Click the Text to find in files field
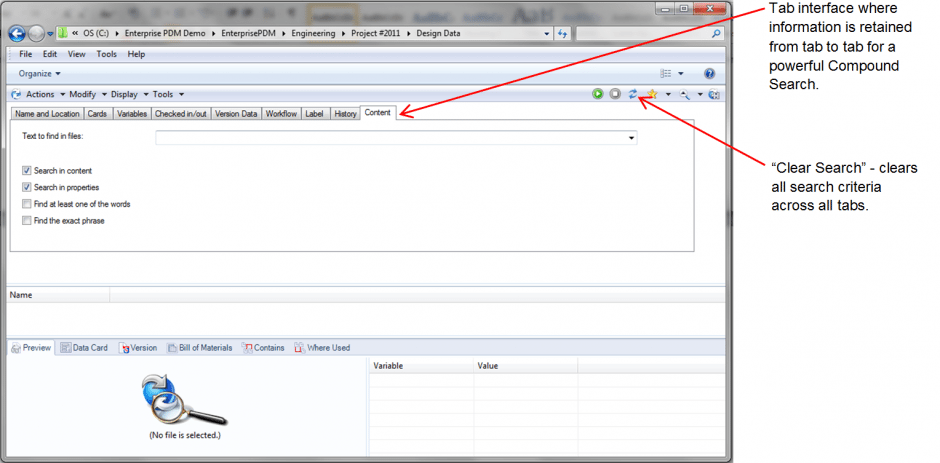The width and height of the screenshot is (940, 463). pyautogui.click(x=390, y=138)
